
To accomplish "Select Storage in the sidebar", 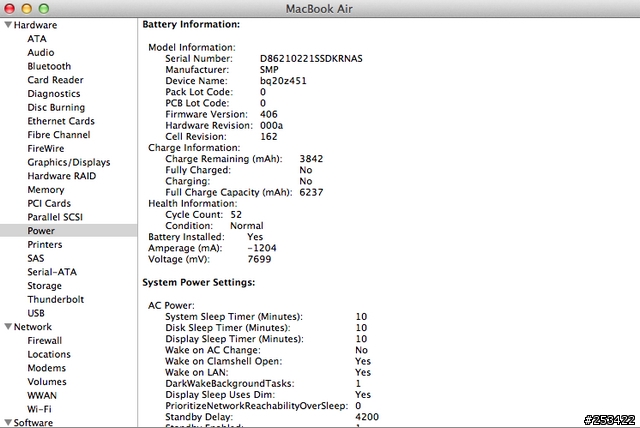I will click(44, 286).
